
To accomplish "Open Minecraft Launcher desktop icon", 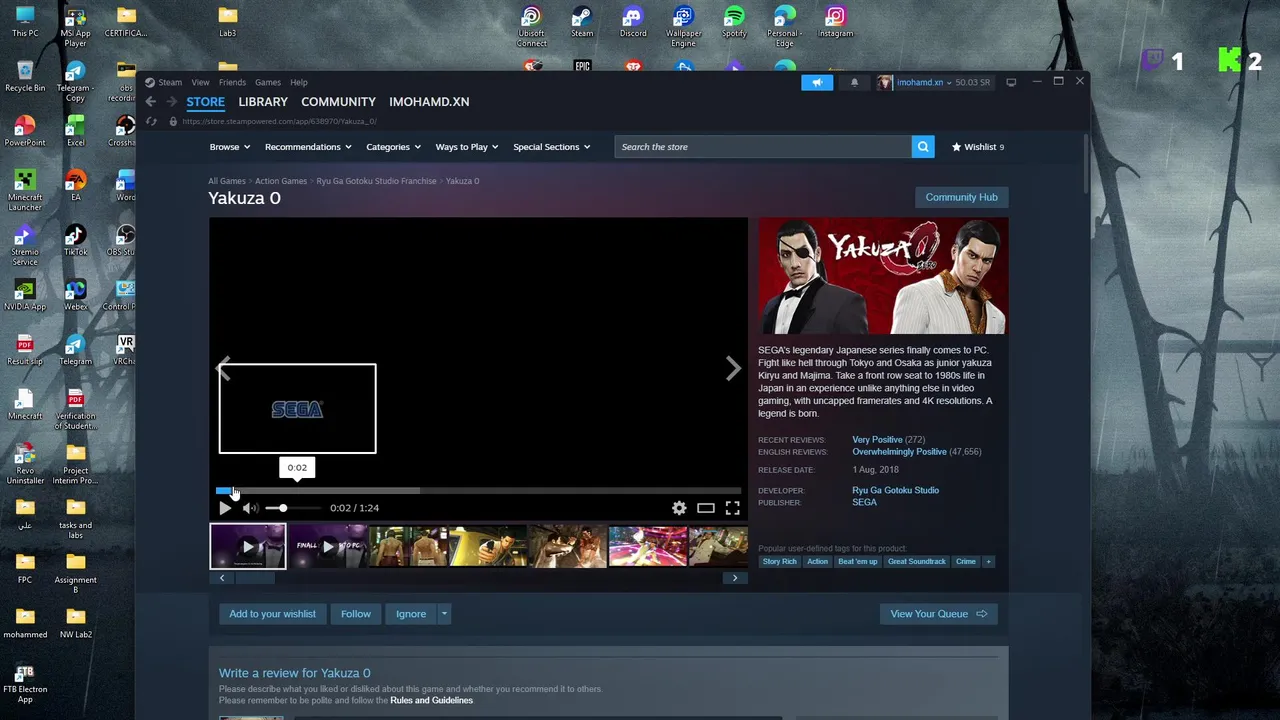I will click(25, 190).
